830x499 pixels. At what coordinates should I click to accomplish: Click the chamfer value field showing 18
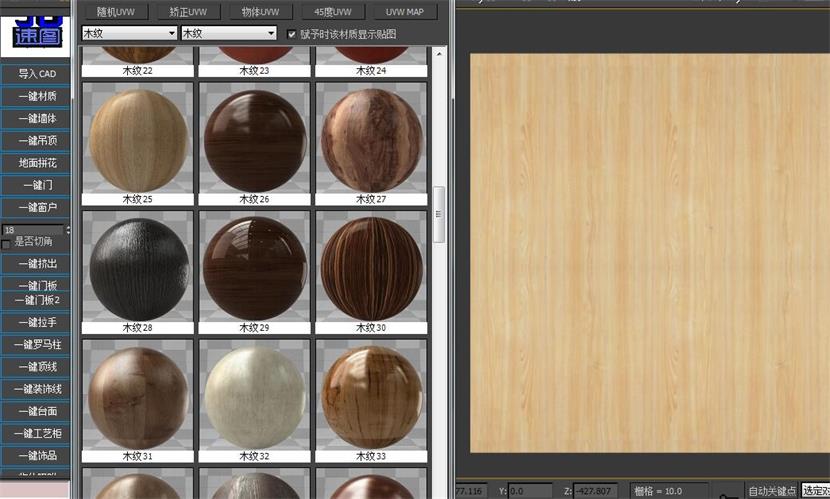click(32, 230)
